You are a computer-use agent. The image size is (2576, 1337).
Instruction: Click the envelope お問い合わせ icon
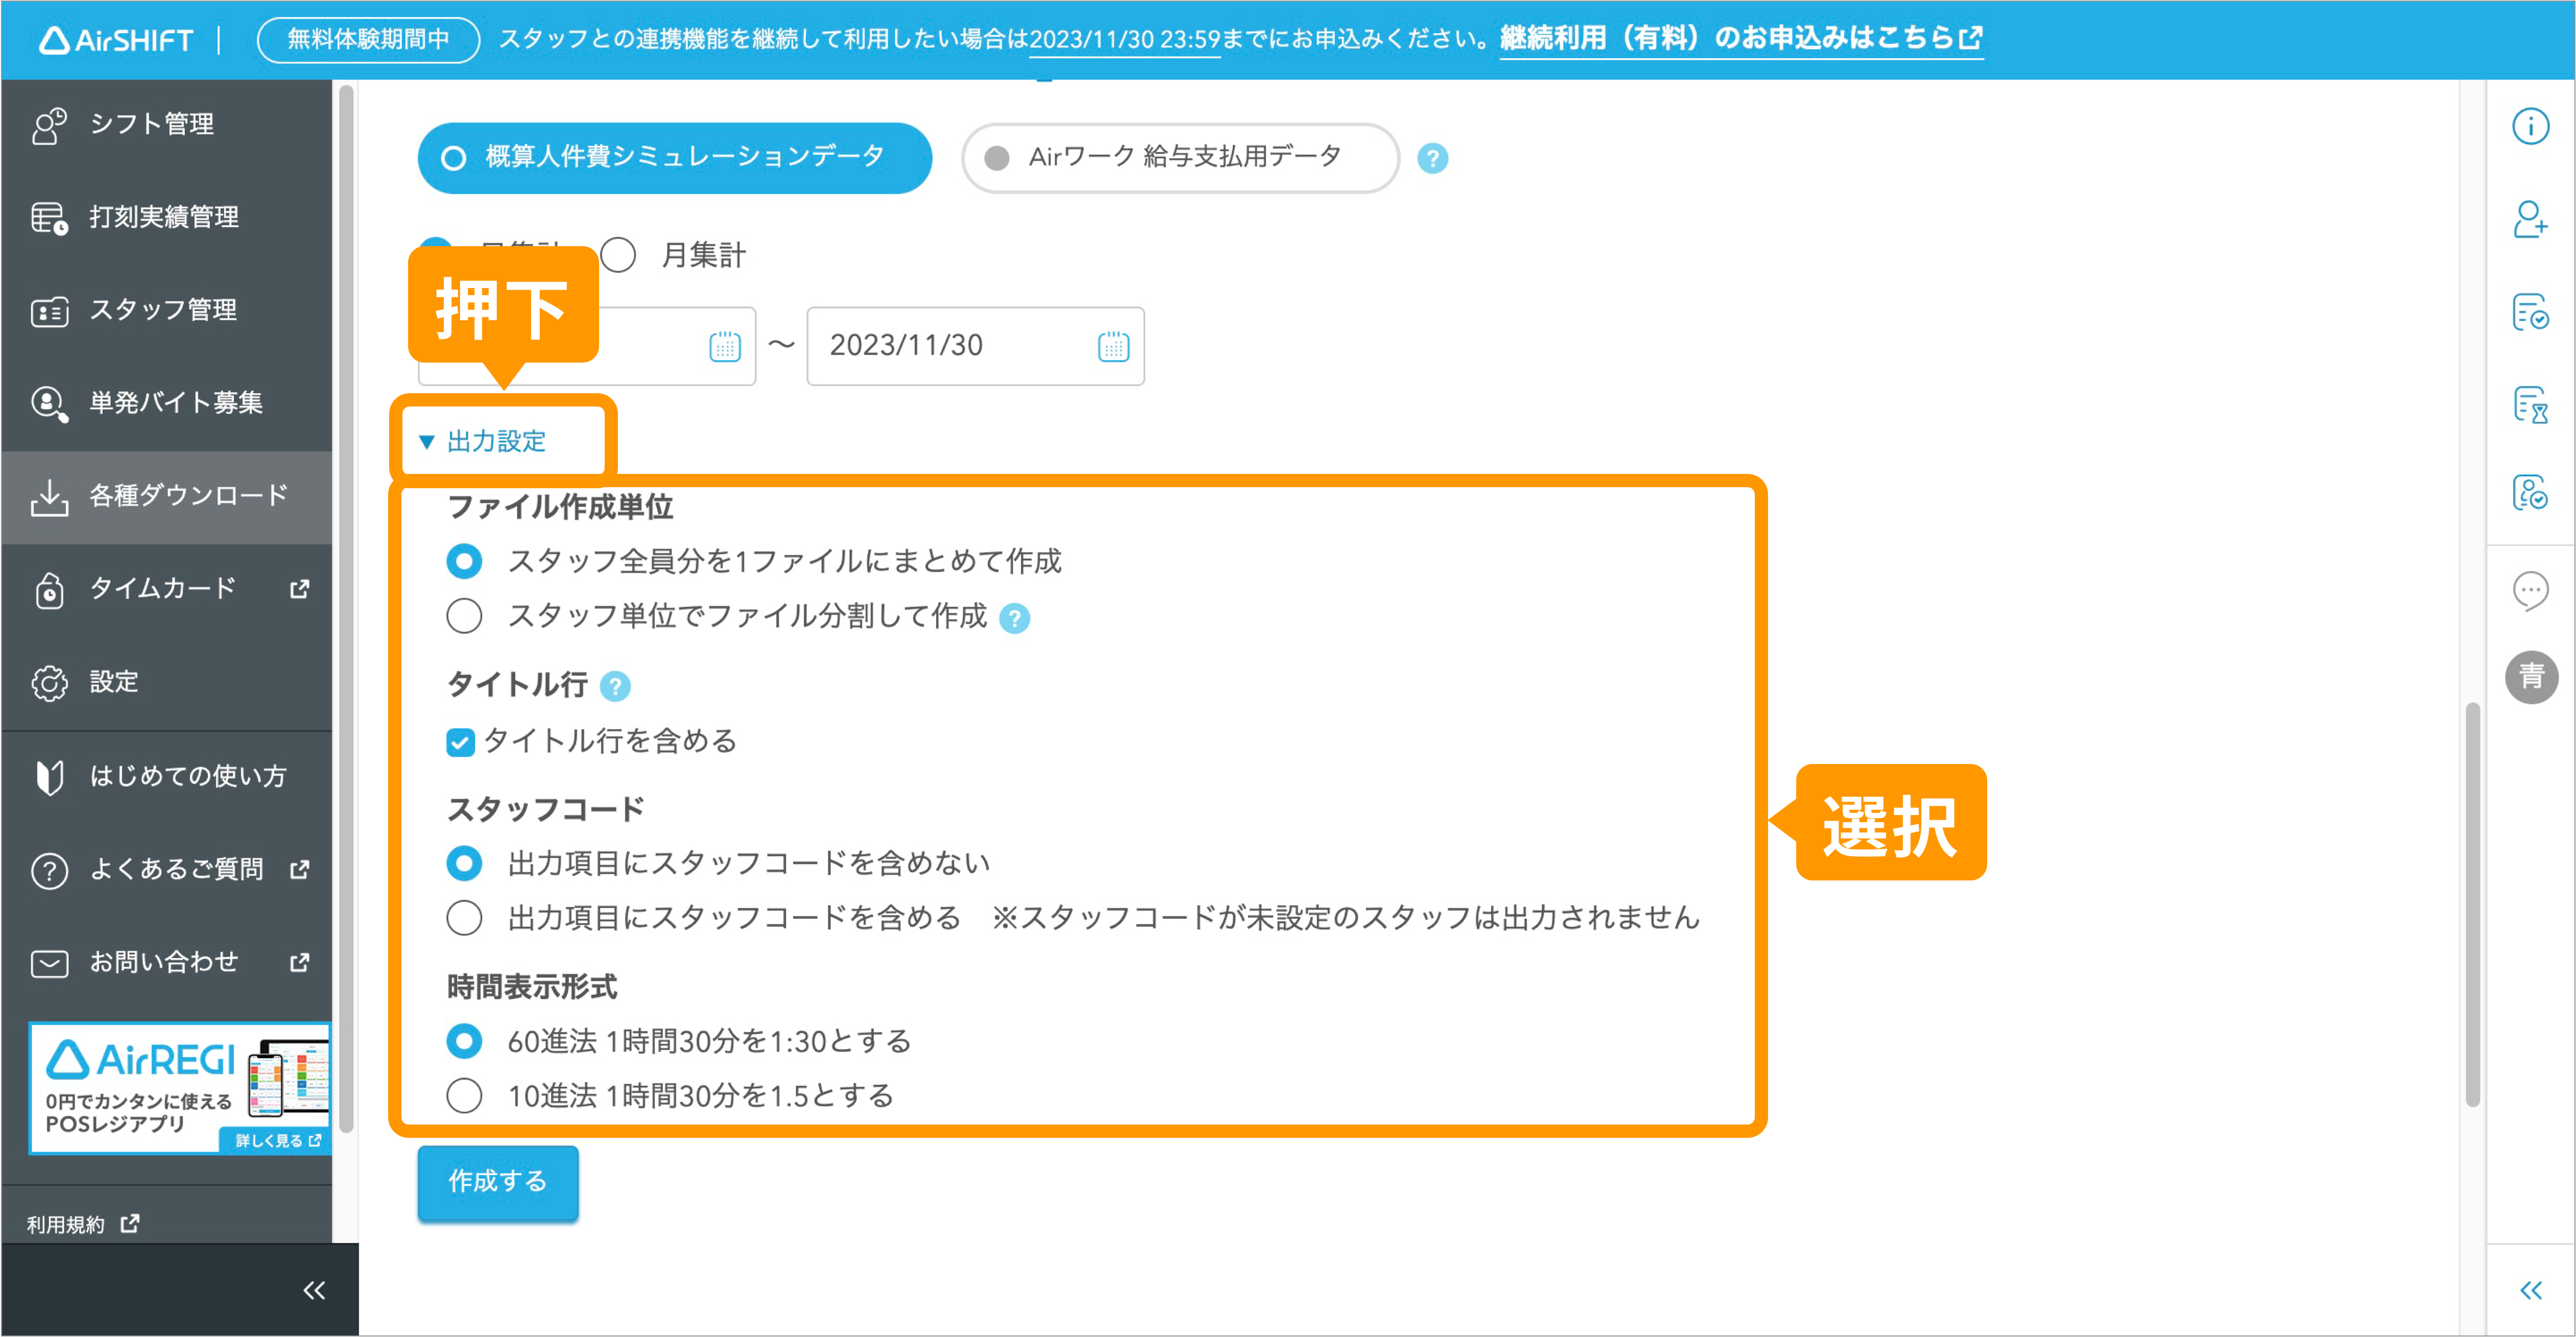pyautogui.click(x=48, y=963)
